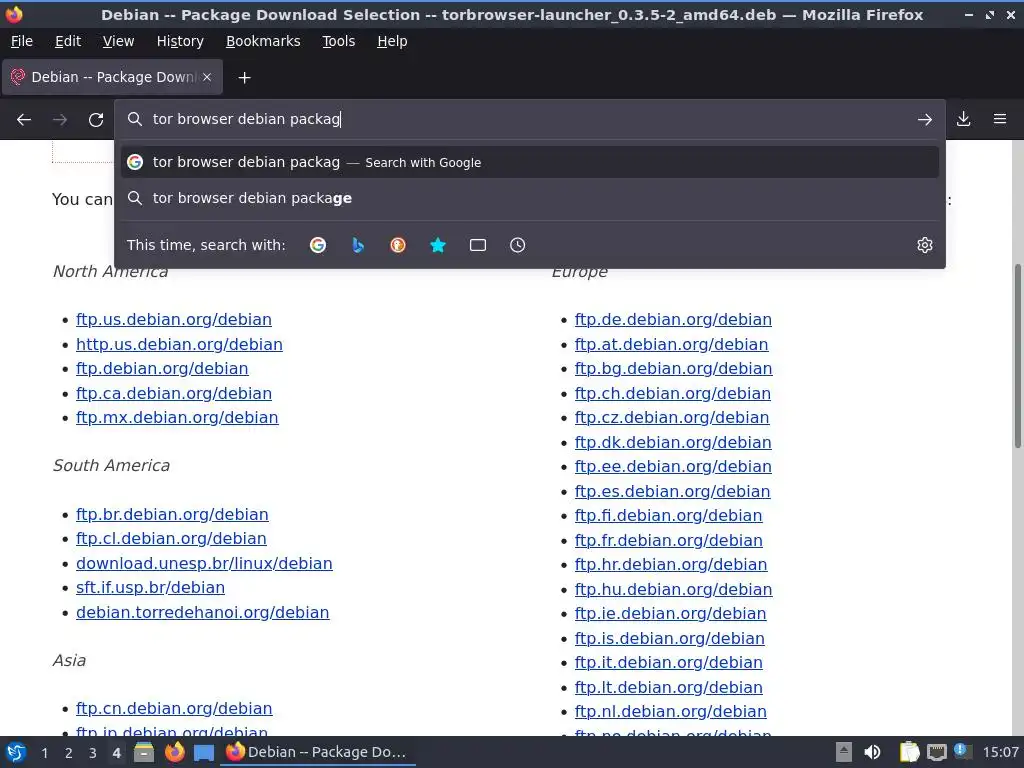Screen dimensions: 1024x768
Task: Click the 15:07 clock in taskbar
Action: pyautogui.click(x=1000, y=752)
